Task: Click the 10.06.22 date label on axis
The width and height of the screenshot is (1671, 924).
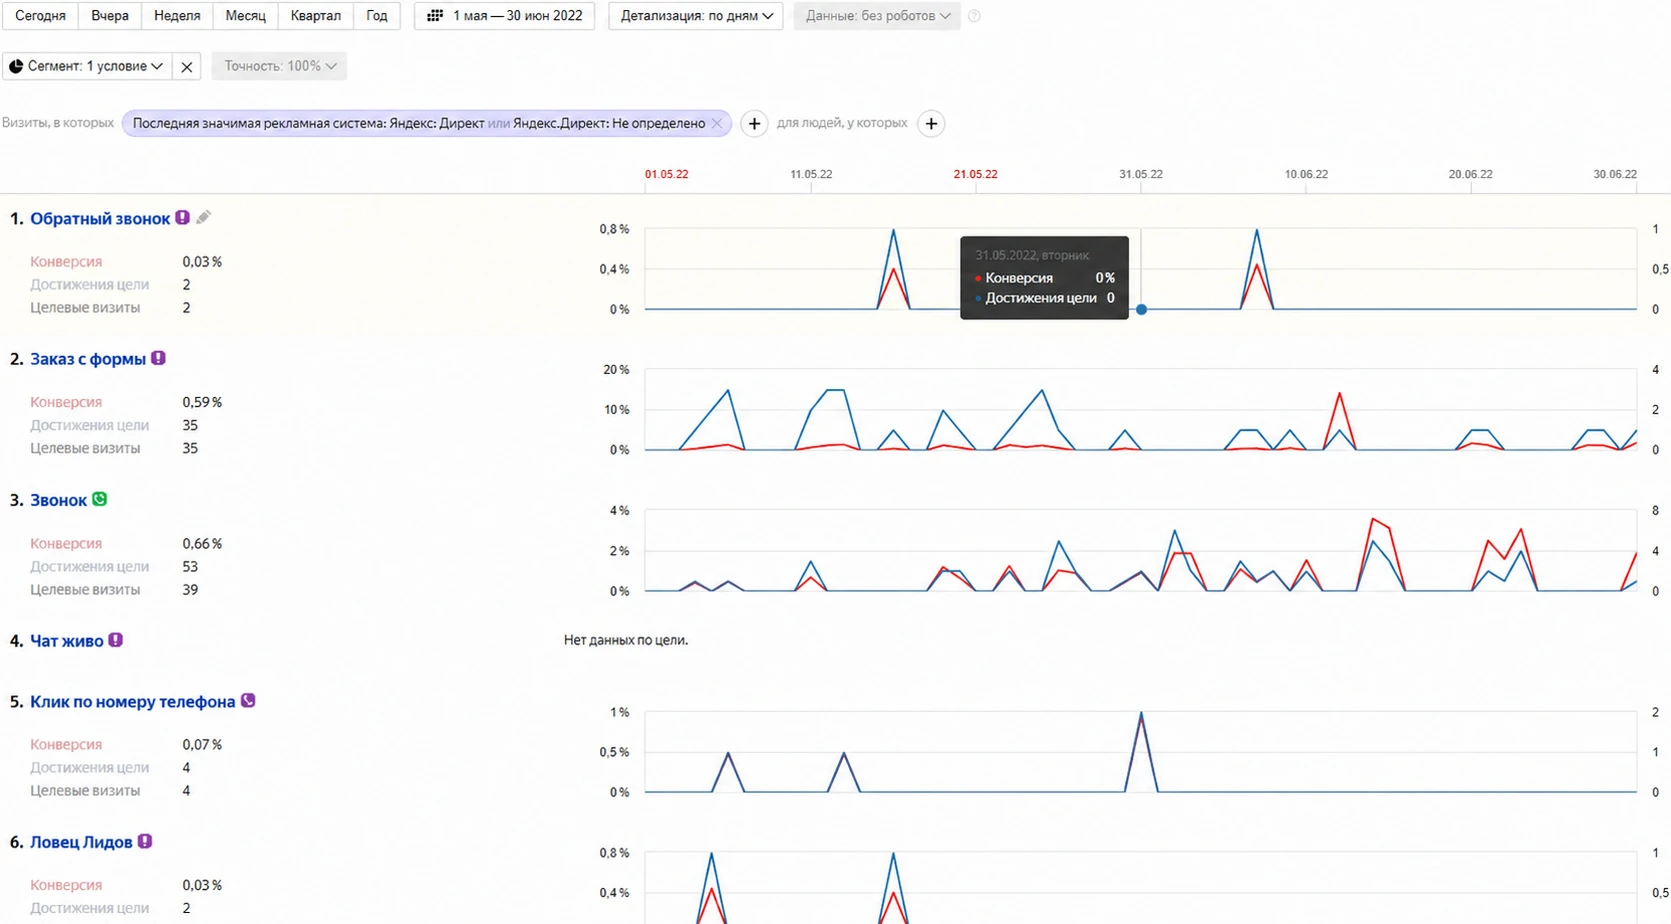Action: click(x=1307, y=174)
